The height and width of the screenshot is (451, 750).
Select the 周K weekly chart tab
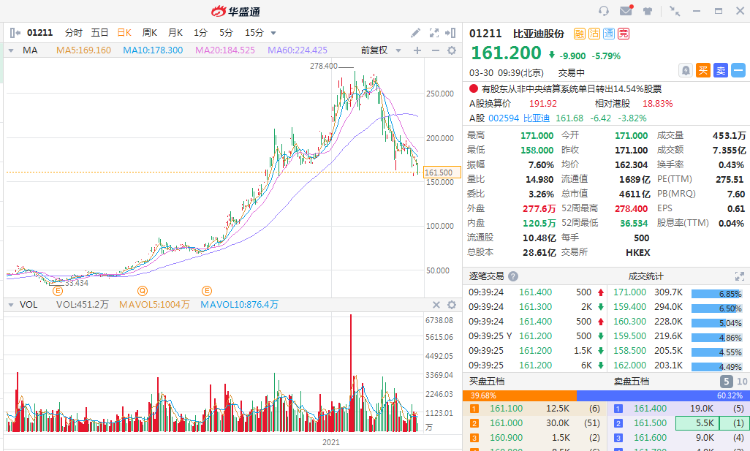point(150,33)
